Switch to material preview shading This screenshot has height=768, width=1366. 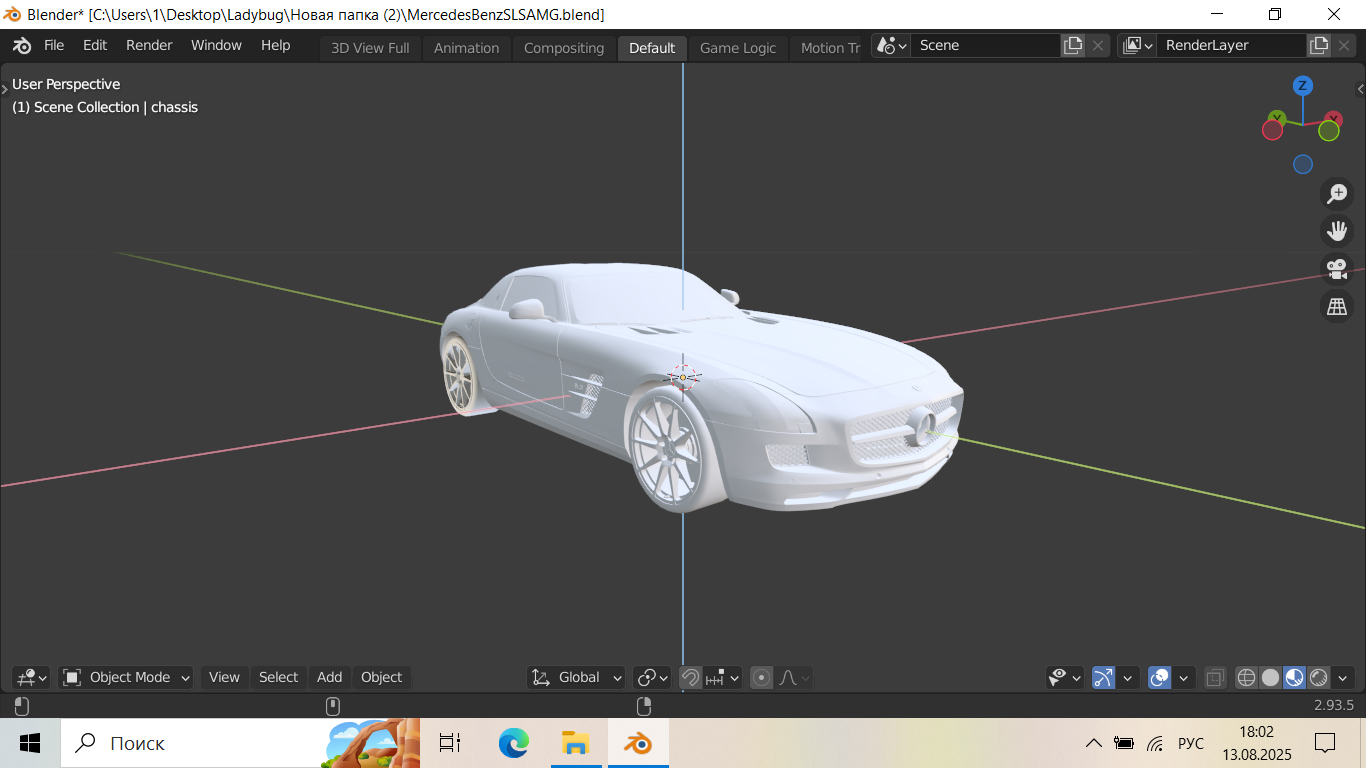tap(1294, 678)
